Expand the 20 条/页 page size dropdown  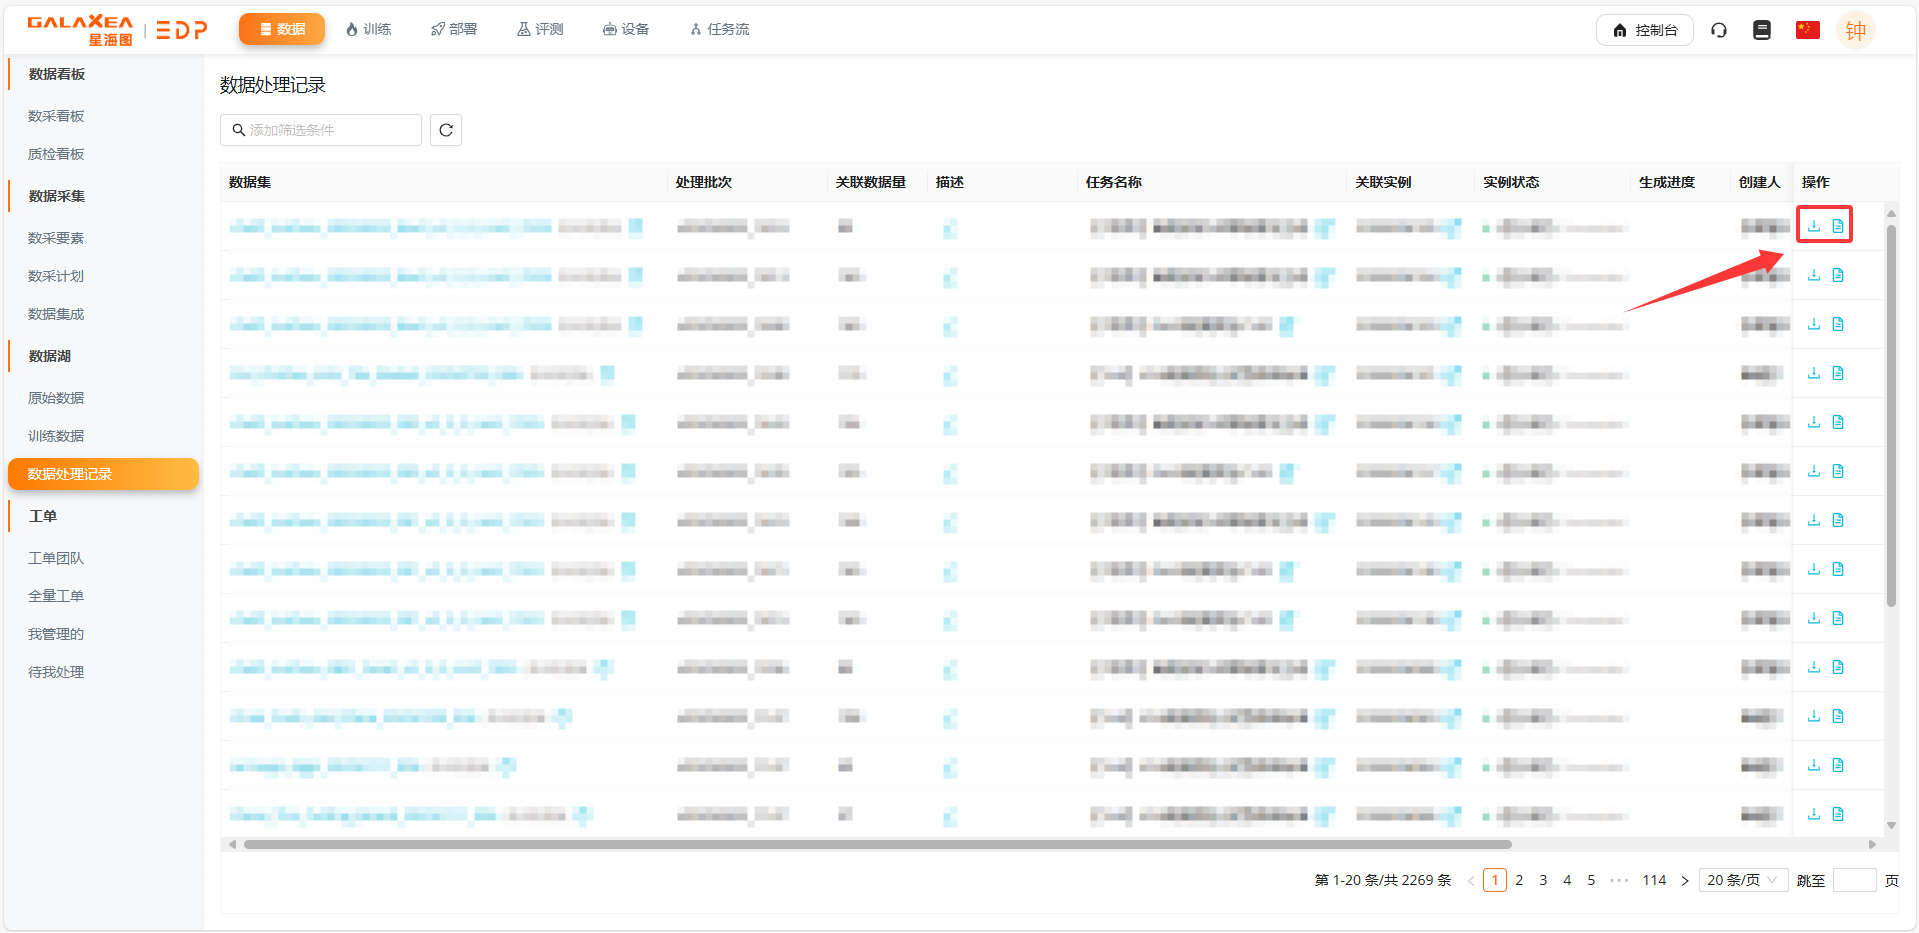pos(1742,880)
